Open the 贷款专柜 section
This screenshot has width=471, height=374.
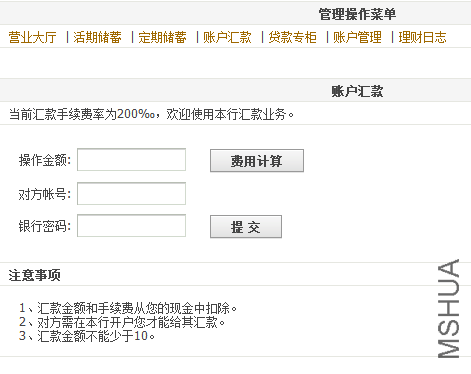point(292,37)
